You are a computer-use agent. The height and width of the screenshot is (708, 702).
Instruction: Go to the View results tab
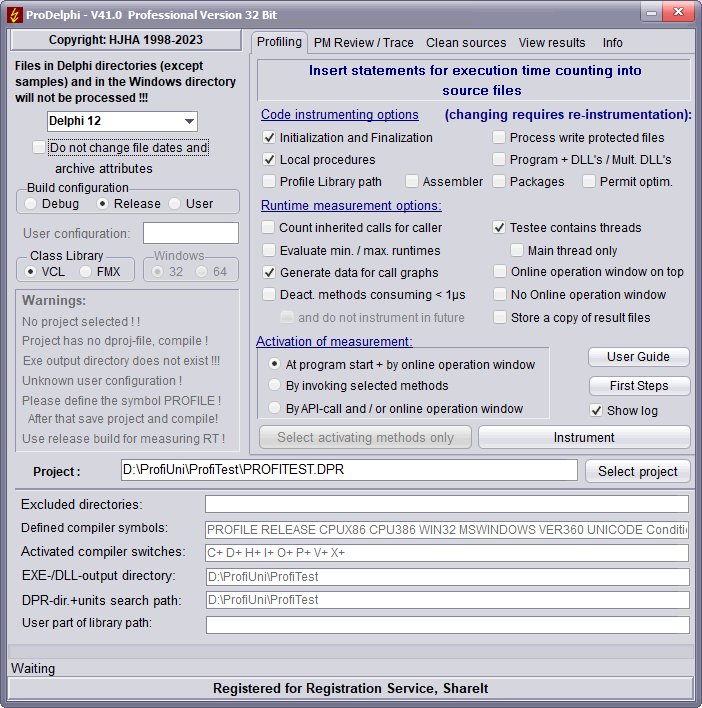click(552, 42)
